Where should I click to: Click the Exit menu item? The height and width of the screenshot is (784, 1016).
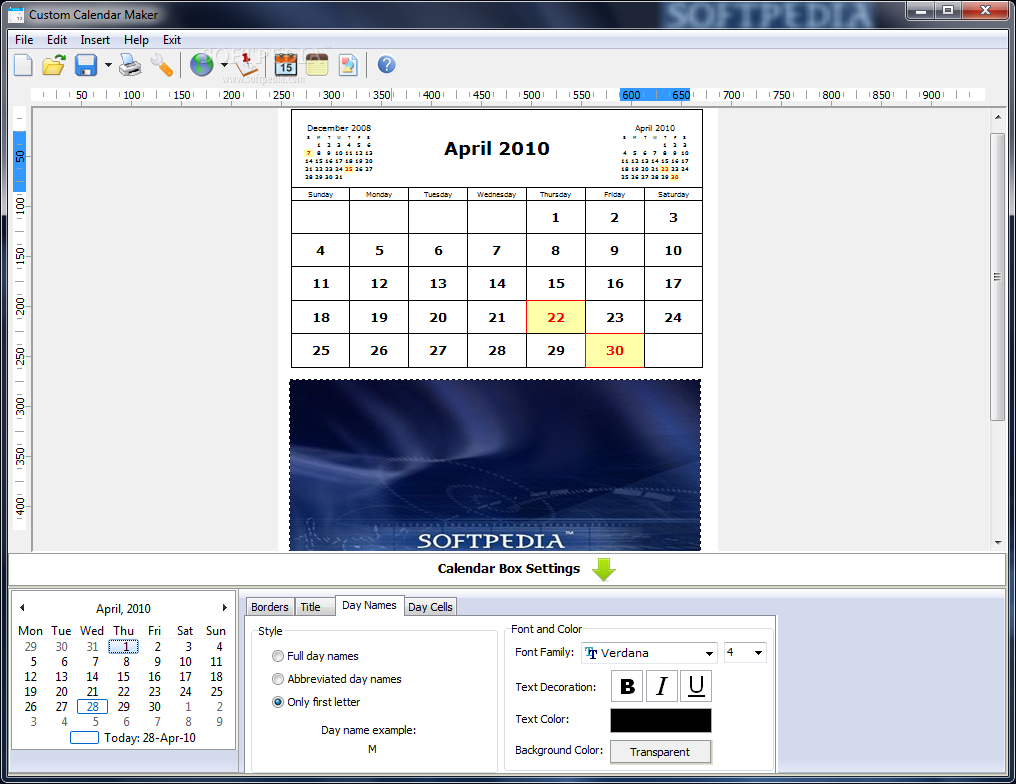click(172, 40)
